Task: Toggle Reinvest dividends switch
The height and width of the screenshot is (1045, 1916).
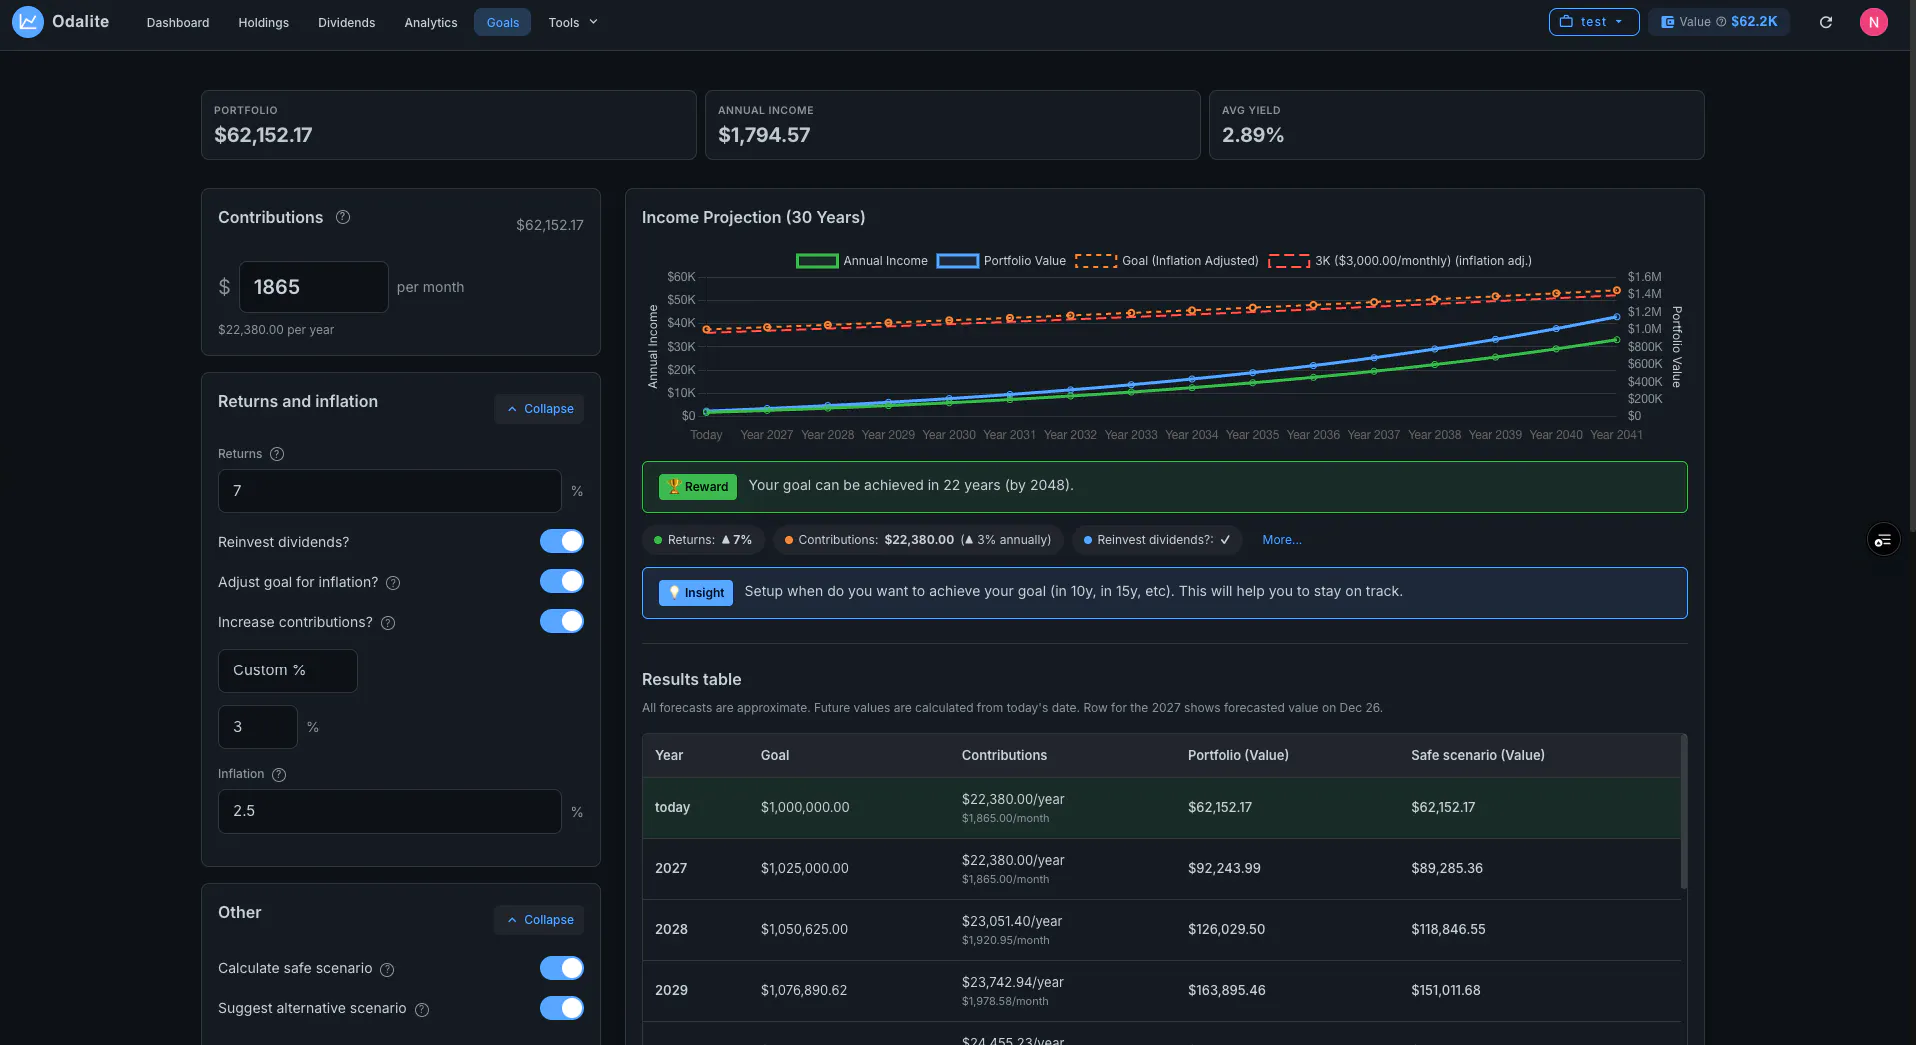Action: coord(562,541)
